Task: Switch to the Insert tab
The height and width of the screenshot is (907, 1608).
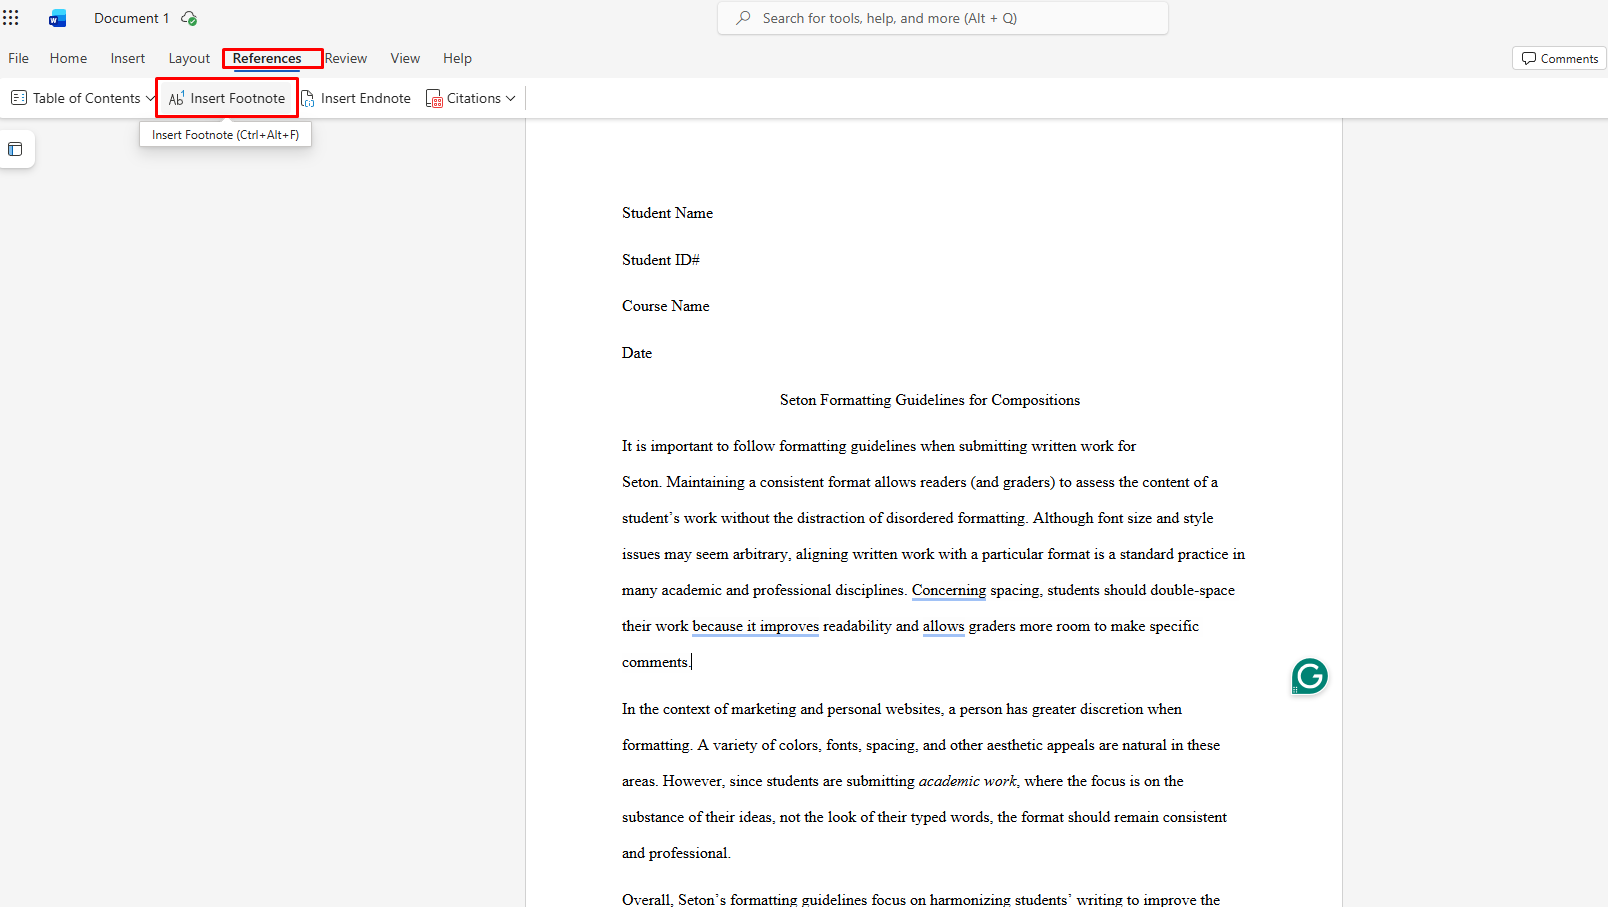Action: (127, 58)
